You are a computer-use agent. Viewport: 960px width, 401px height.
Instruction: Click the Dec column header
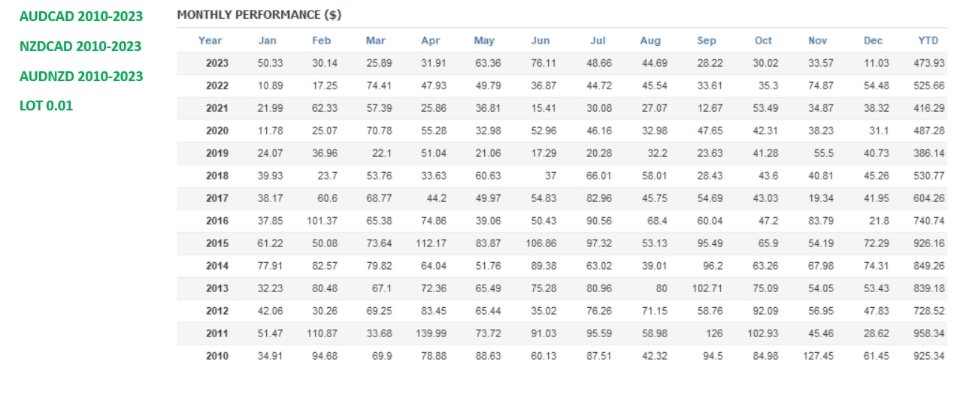pos(873,41)
